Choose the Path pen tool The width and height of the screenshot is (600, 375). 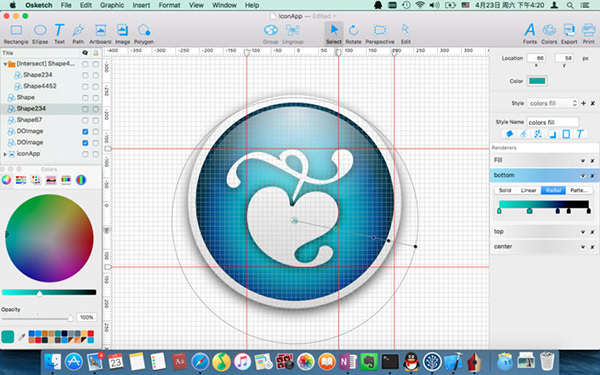[x=78, y=34]
